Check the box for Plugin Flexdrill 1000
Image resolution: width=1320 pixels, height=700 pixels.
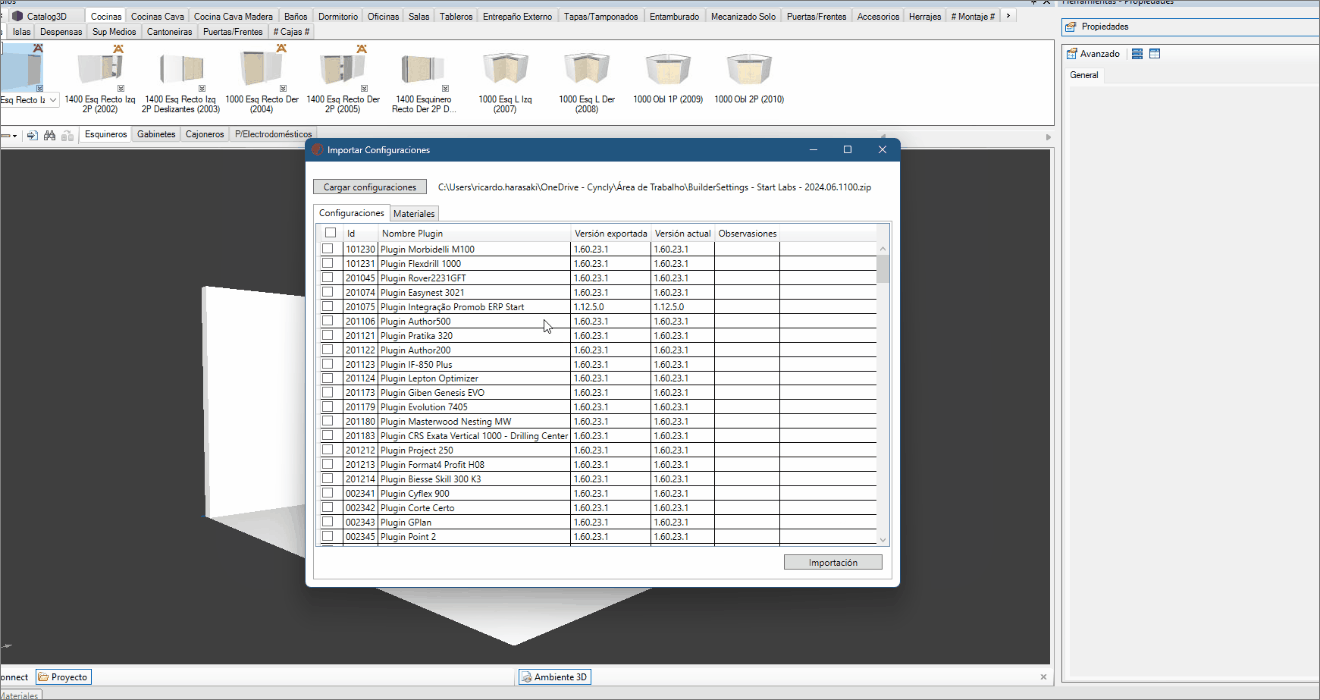(x=327, y=263)
